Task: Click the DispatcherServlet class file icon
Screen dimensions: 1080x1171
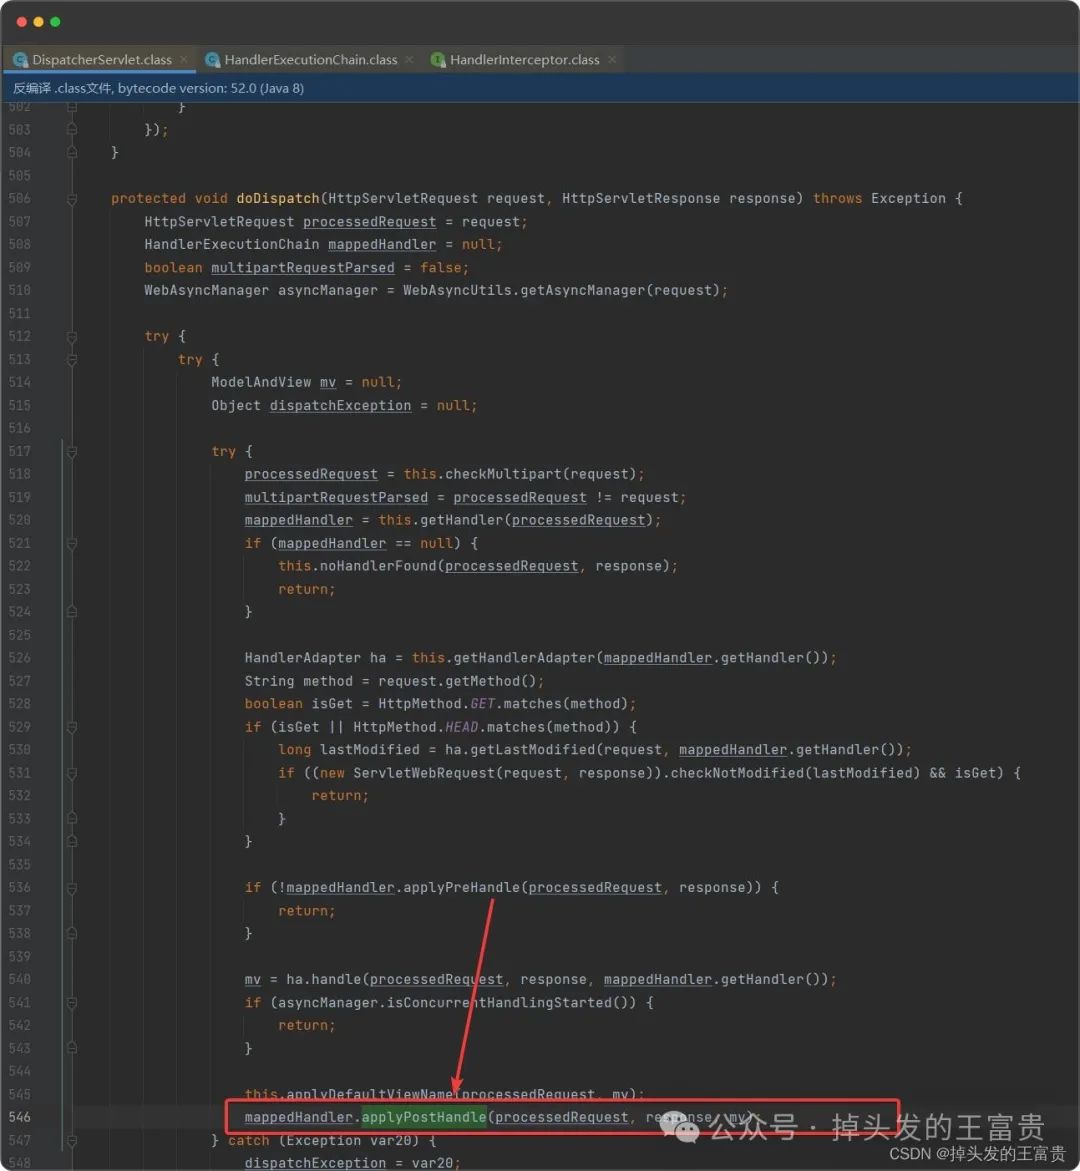Action: 20,60
